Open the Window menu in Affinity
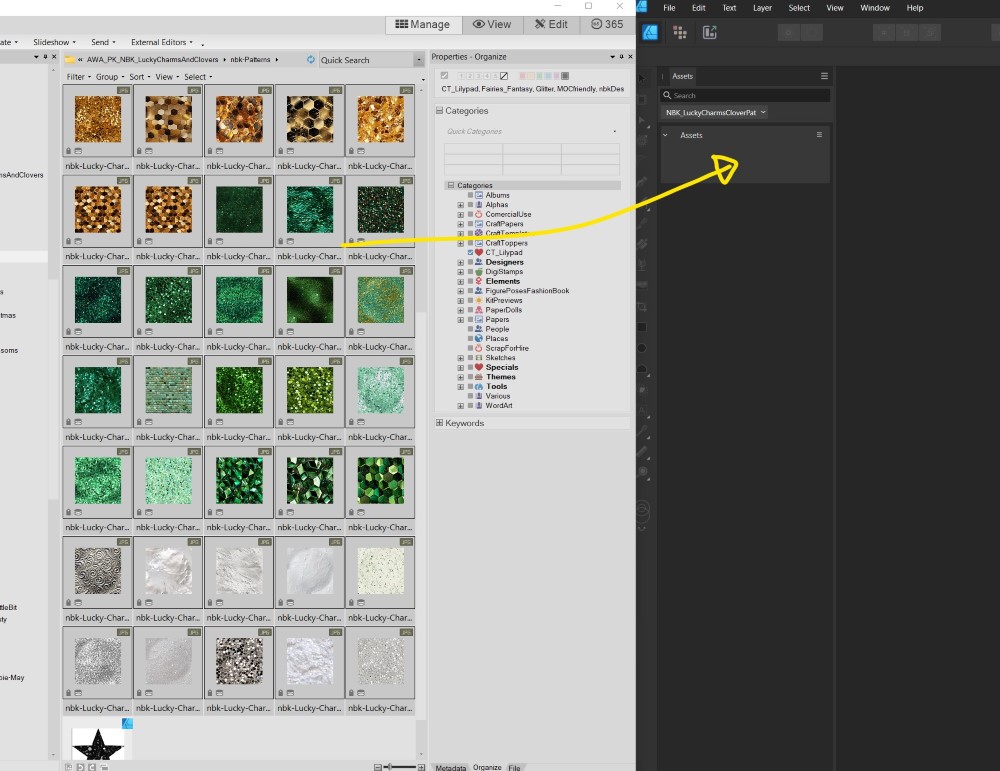The width and height of the screenshot is (1000, 771). click(875, 8)
